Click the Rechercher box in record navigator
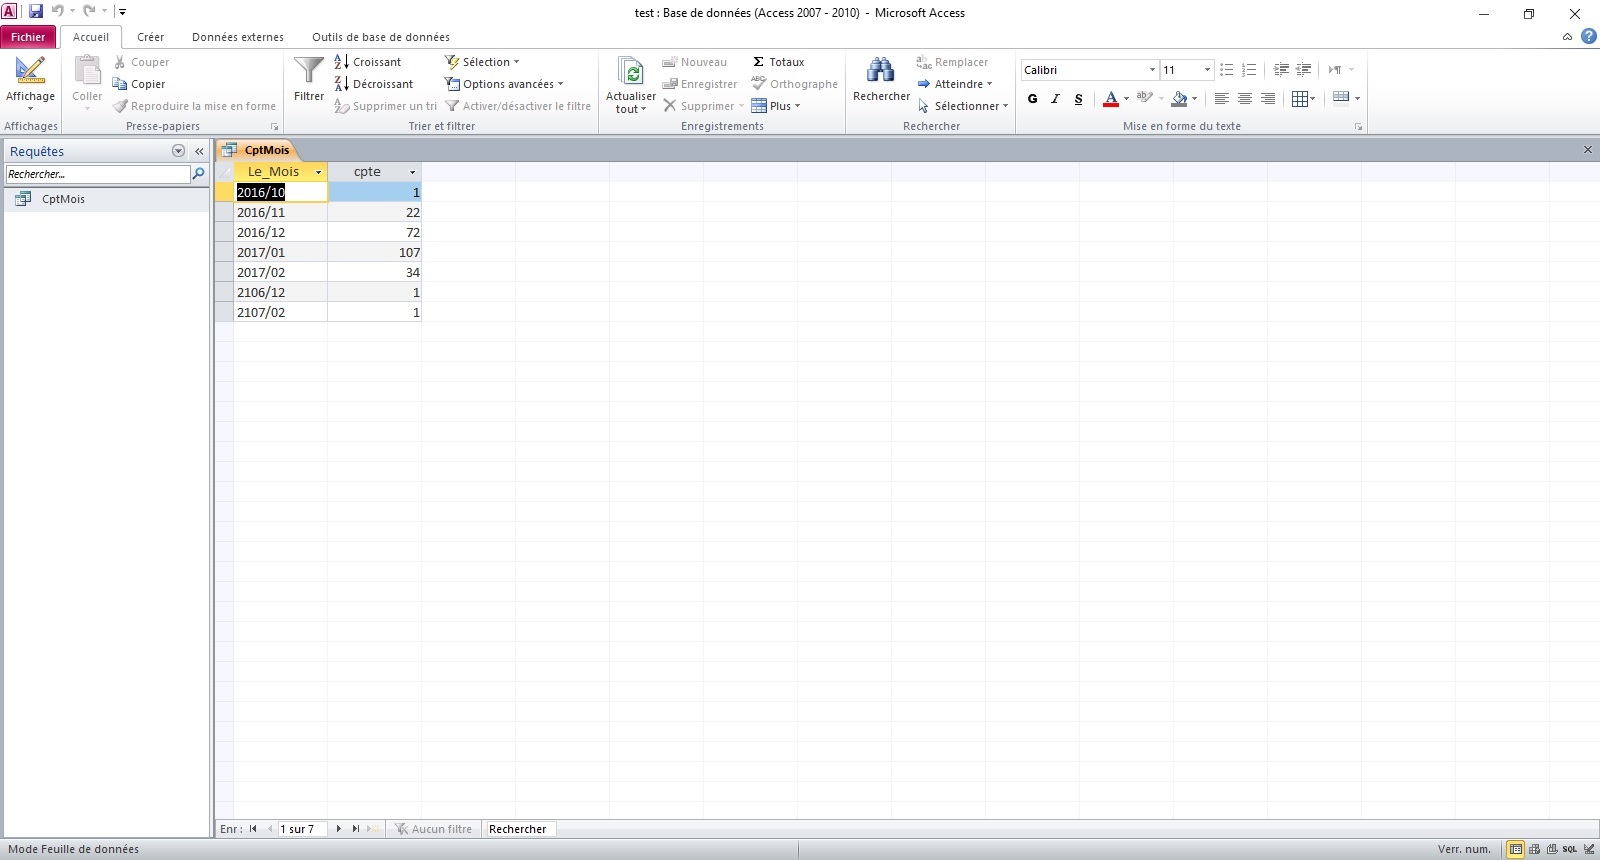 520,829
